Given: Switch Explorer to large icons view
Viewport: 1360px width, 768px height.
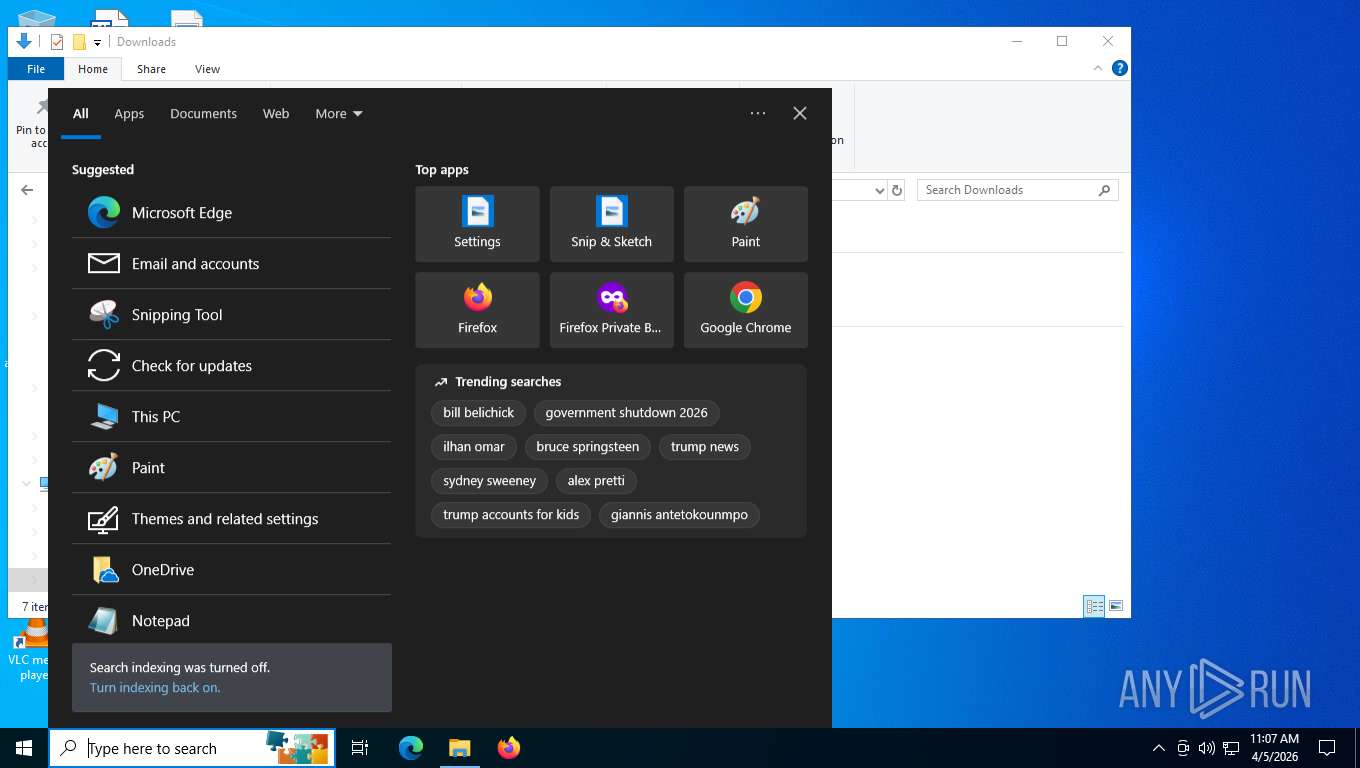Looking at the screenshot, I should [x=1116, y=606].
